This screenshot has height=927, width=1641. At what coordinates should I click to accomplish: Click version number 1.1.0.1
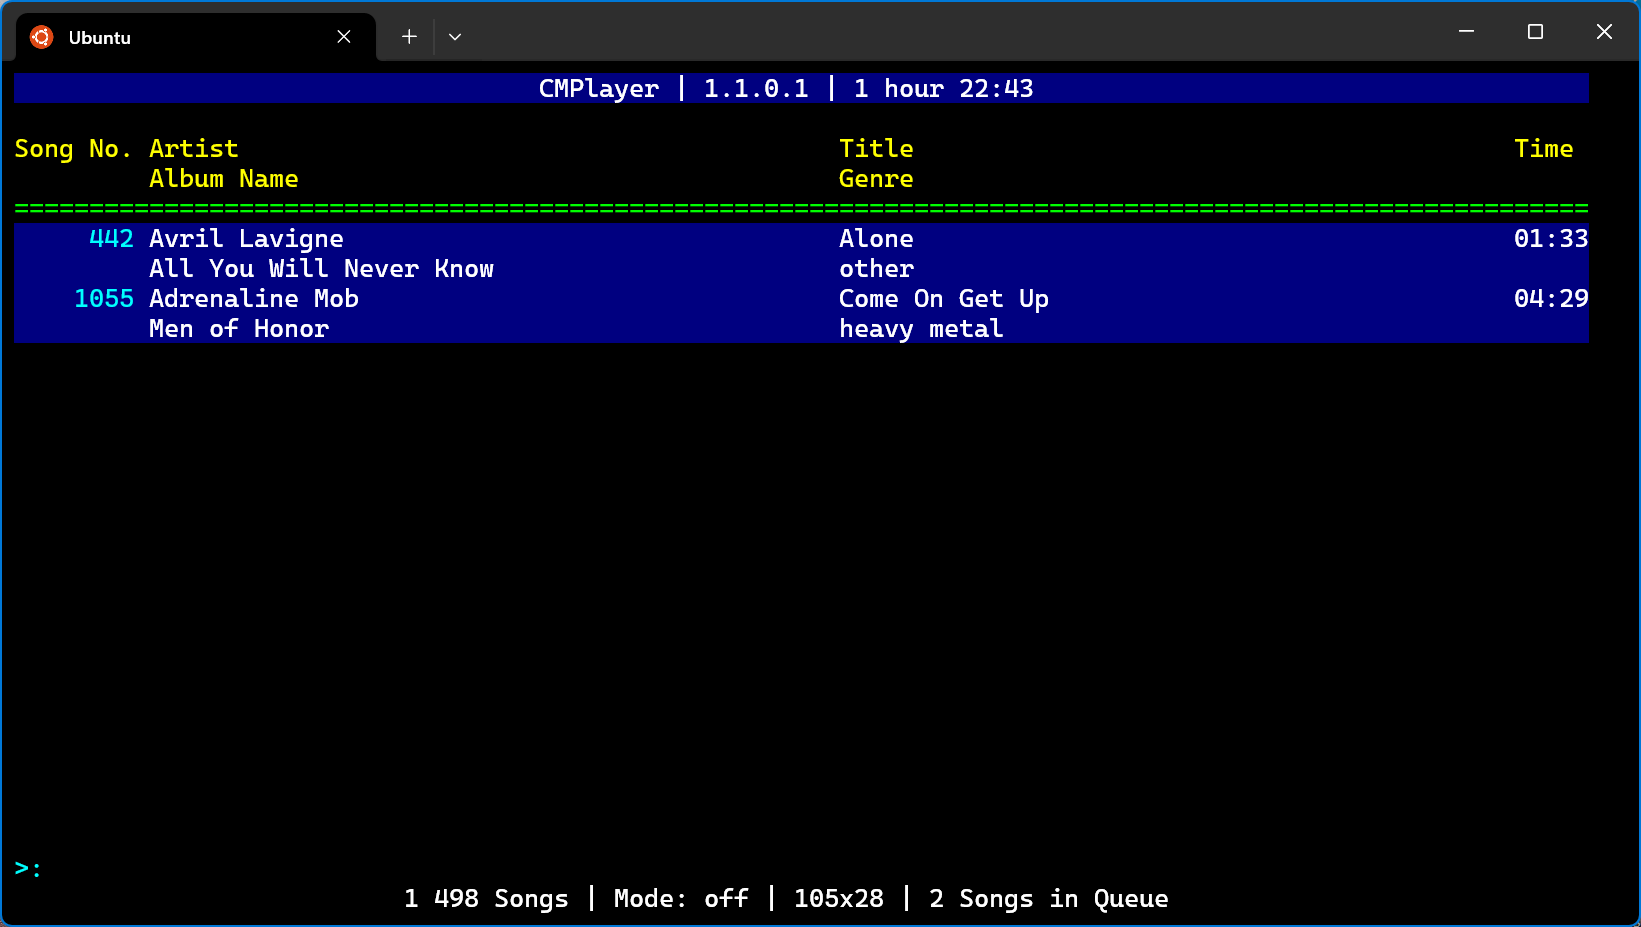(x=756, y=89)
